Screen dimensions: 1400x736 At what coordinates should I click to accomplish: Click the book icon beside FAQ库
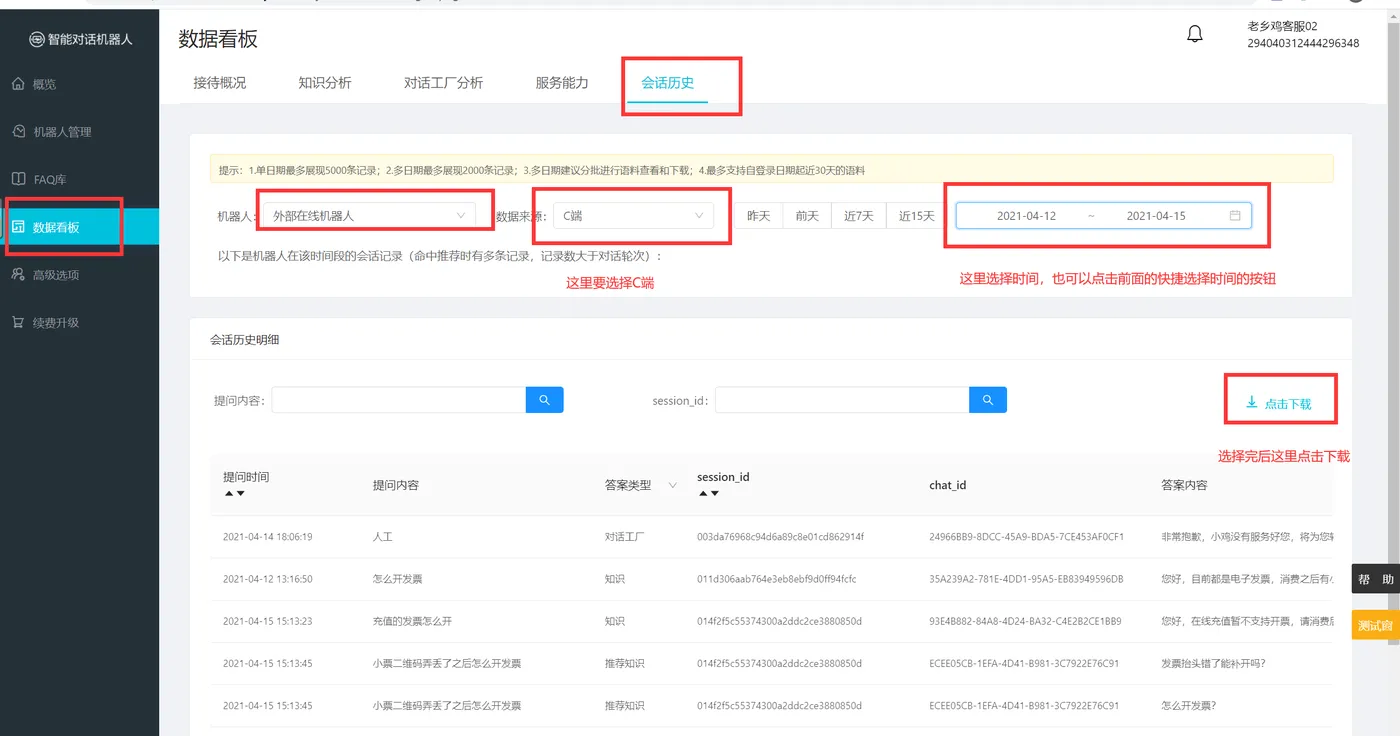coord(18,179)
